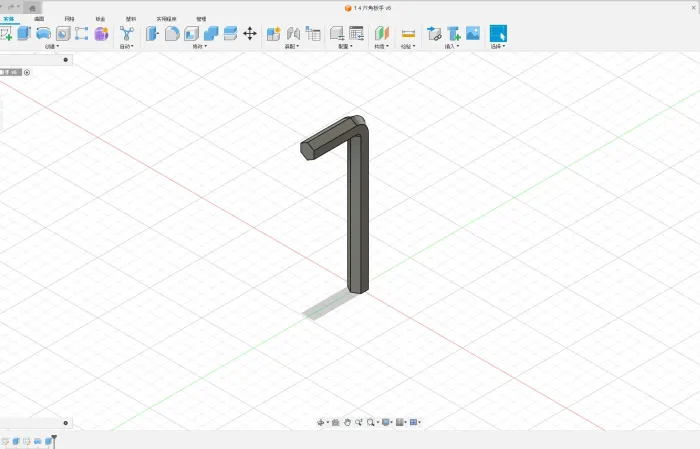
Task: Open the 自动 dropdown menu
Action: coord(127,46)
